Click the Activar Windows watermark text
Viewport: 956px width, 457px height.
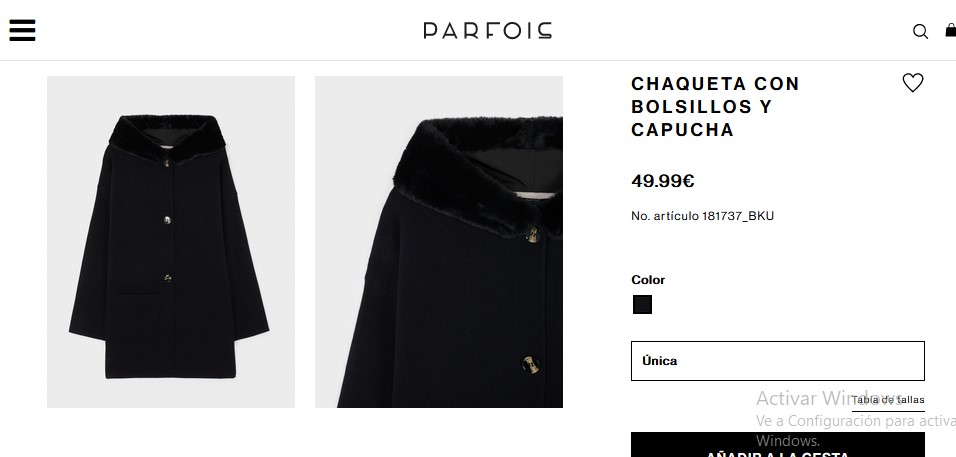point(830,398)
